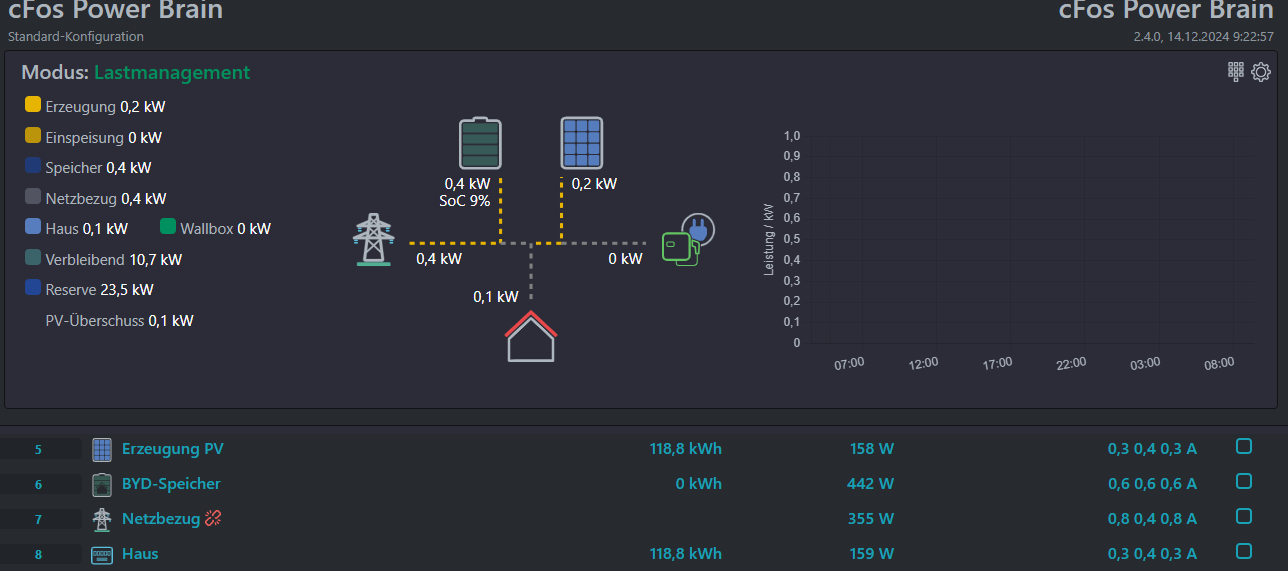
Task: Click the 0,6 0,6 0,6 A current value
Action: coord(1152,484)
